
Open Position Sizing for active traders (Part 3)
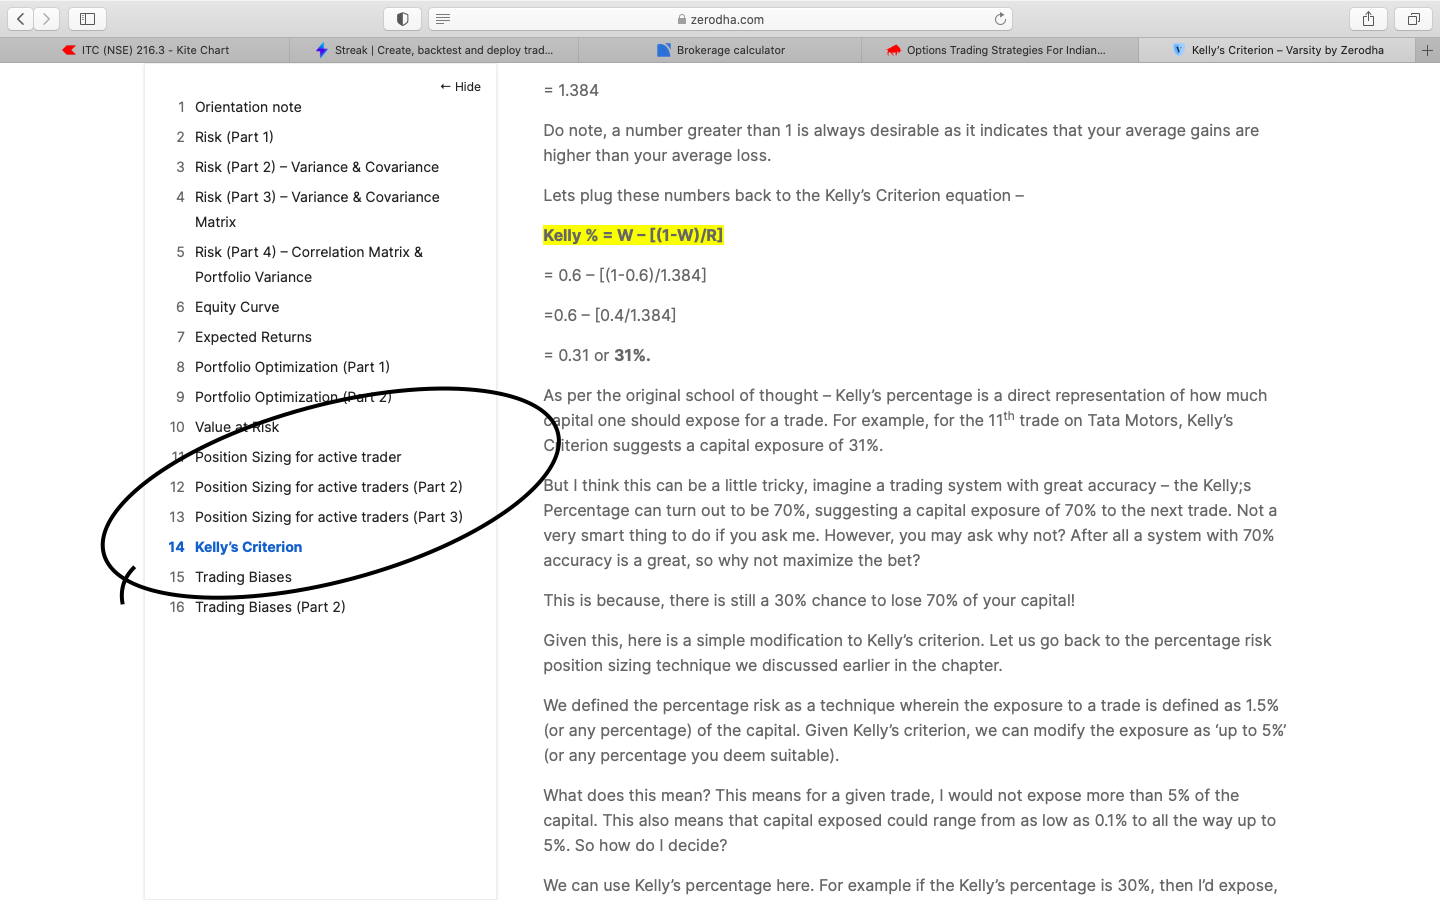point(329,517)
